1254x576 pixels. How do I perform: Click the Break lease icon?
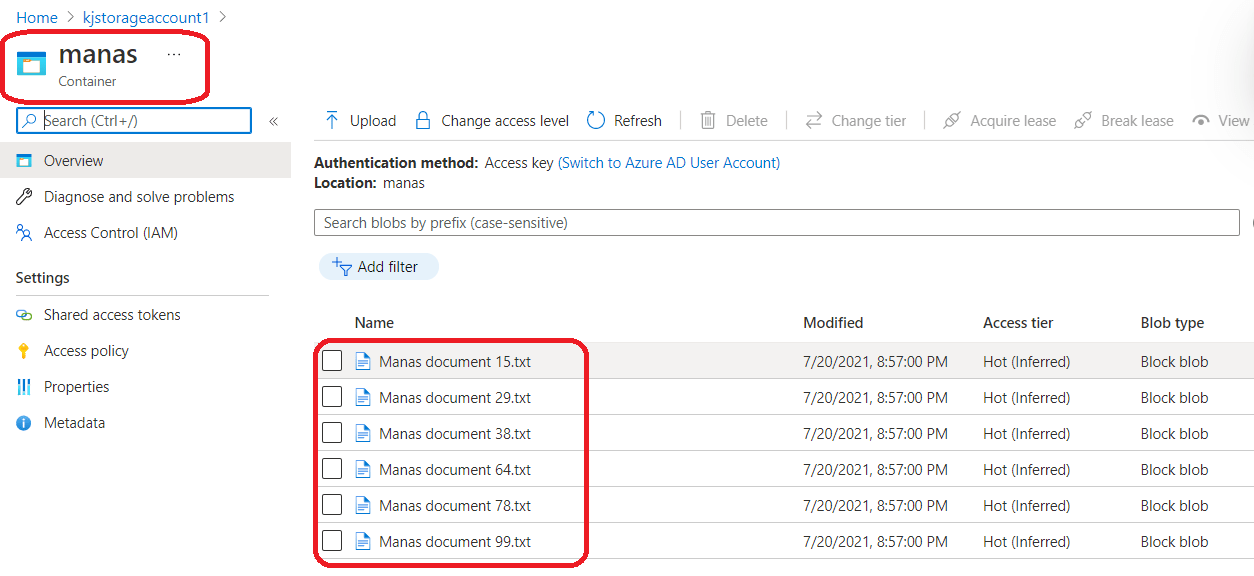click(1082, 120)
